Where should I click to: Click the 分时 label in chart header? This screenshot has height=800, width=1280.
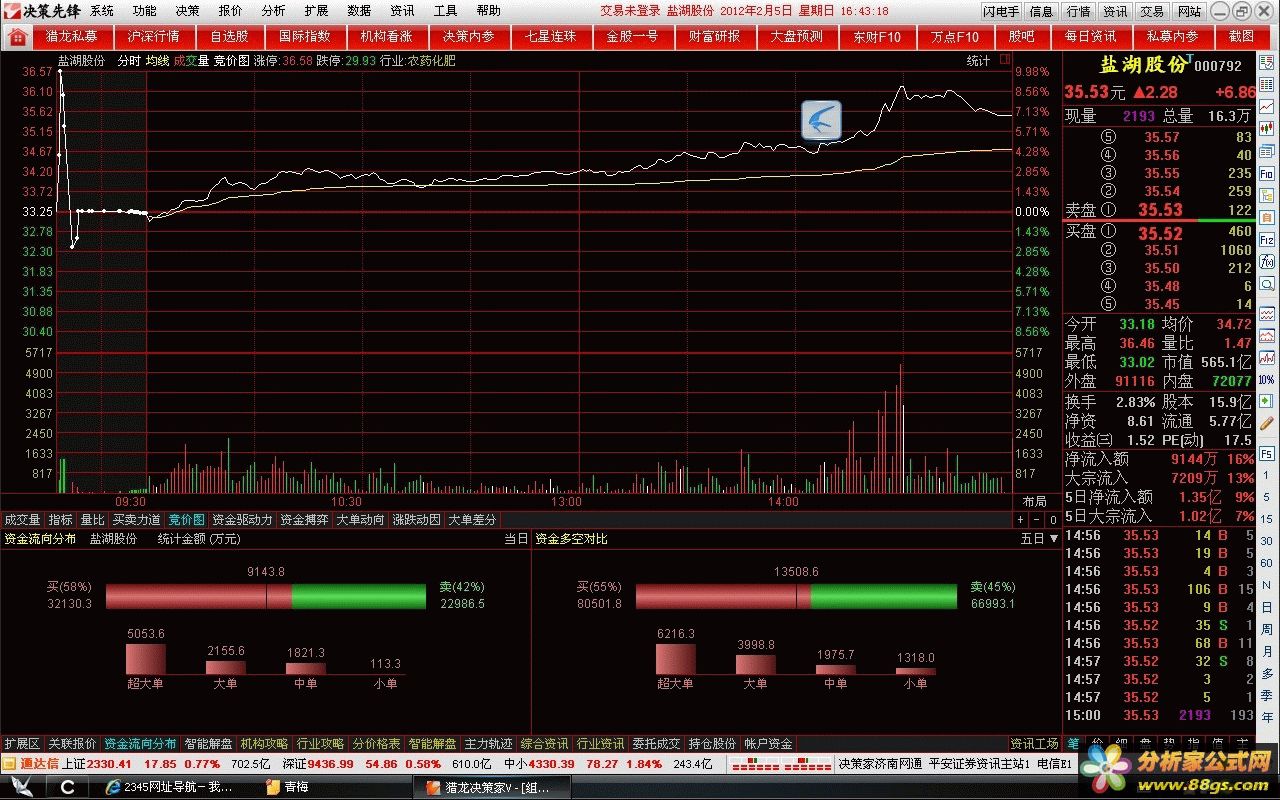coord(129,61)
